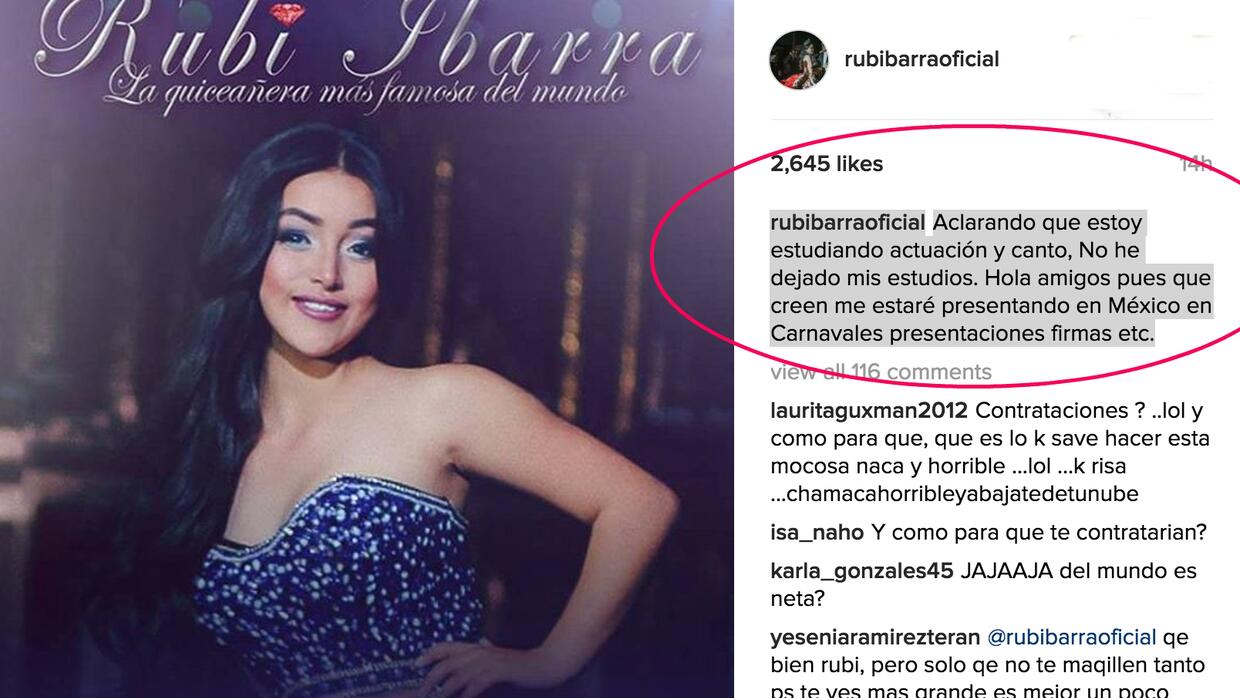Select the caption text about estudiando actuación
This screenshot has height=698, width=1240.
click(x=991, y=278)
